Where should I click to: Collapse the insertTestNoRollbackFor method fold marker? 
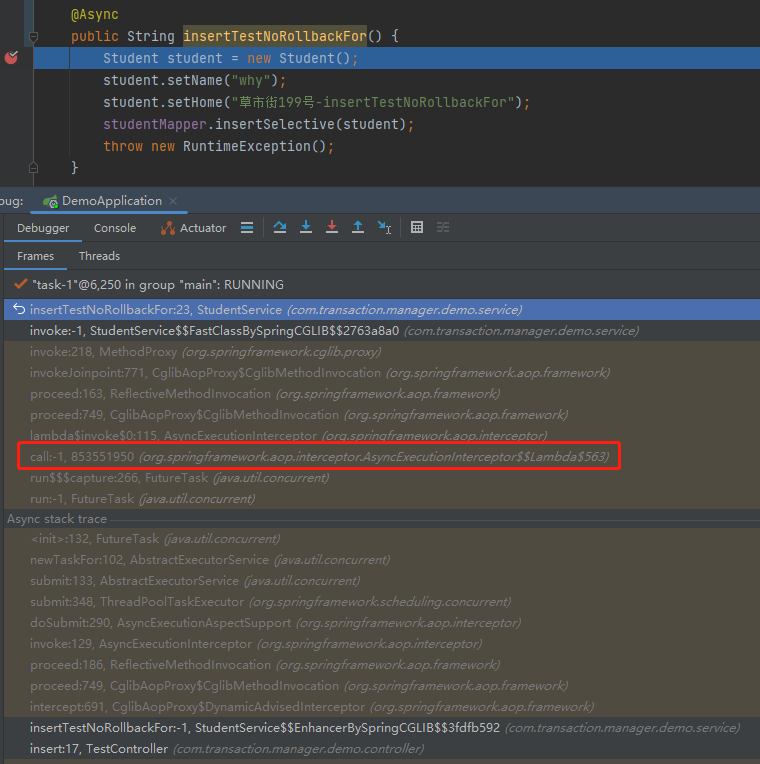33,37
